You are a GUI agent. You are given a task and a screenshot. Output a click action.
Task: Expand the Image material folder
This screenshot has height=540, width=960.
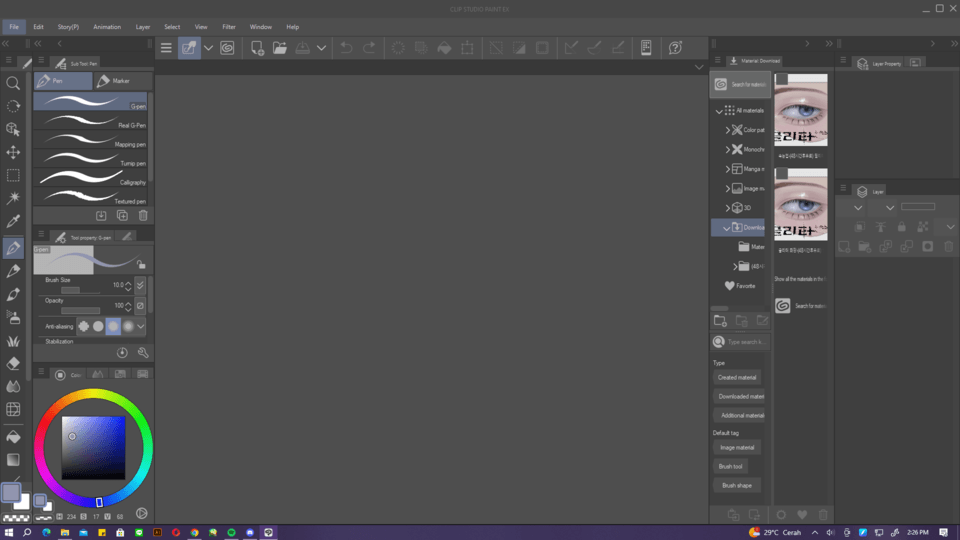(x=727, y=189)
